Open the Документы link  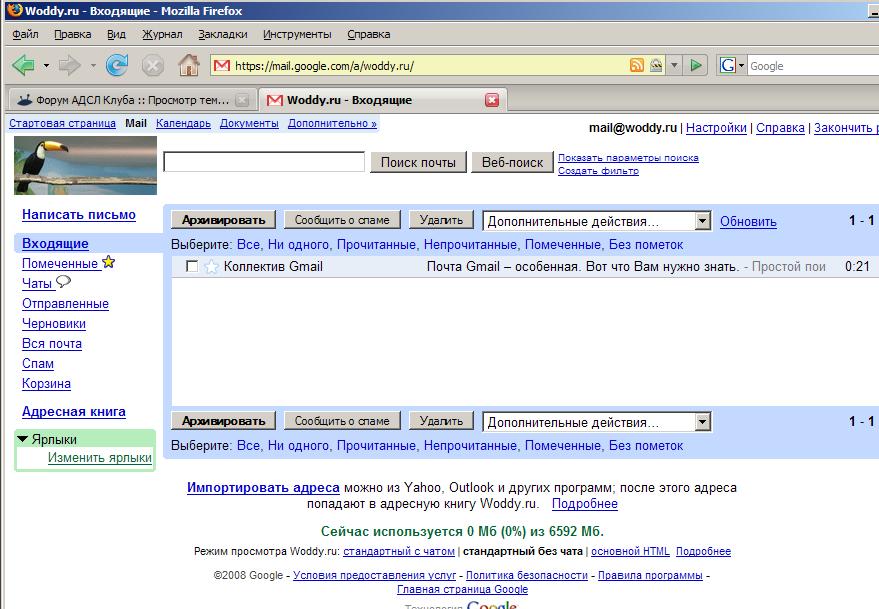(249, 123)
